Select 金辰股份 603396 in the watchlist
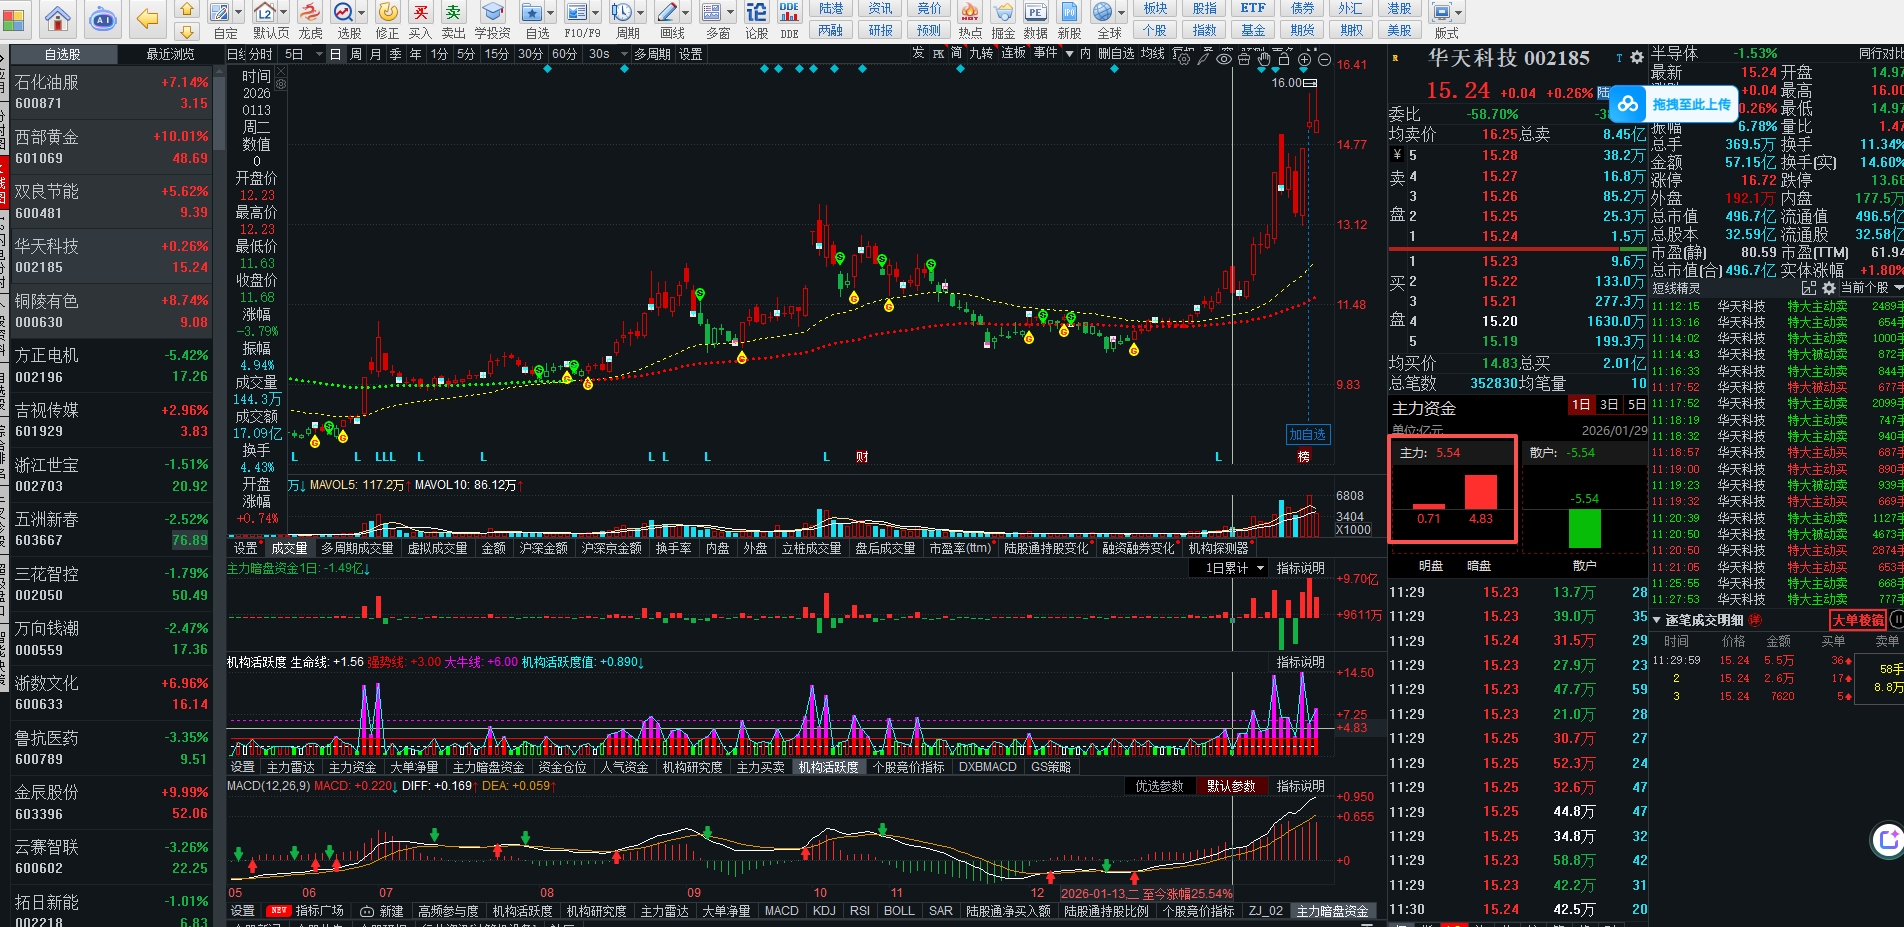The height and width of the screenshot is (927, 1904). [111, 802]
